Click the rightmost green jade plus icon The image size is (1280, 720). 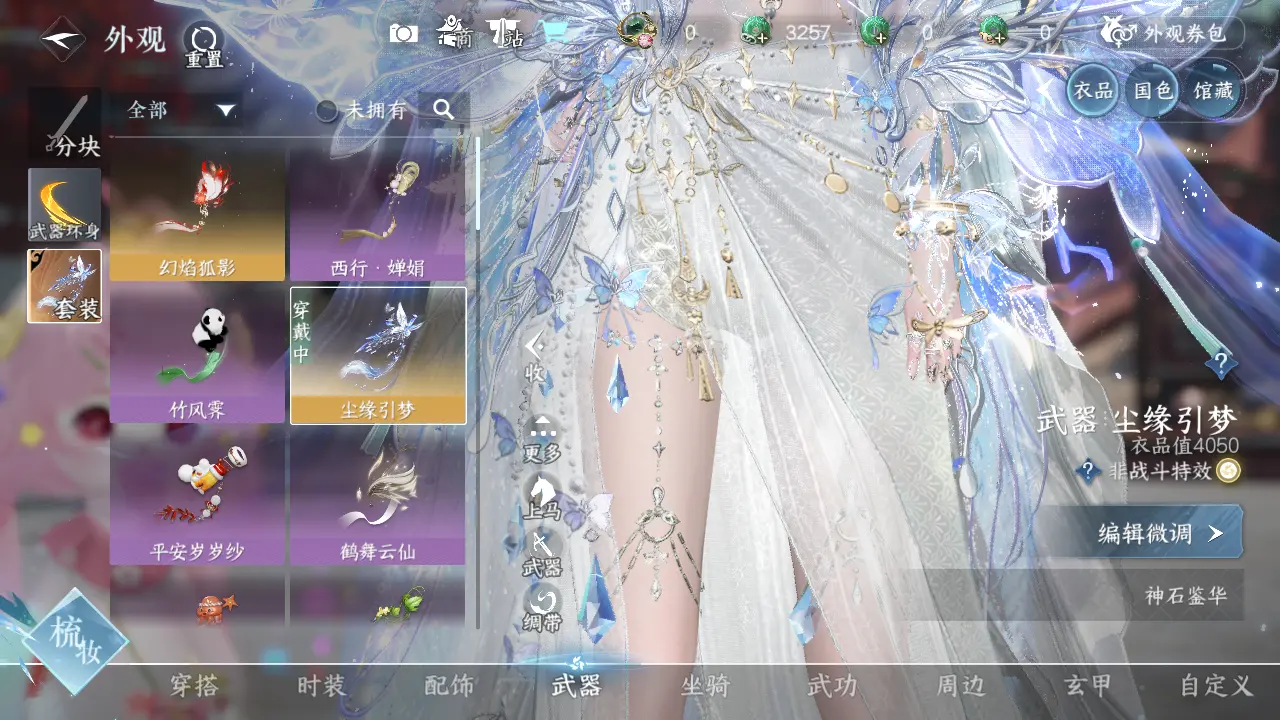[x=993, y=31]
